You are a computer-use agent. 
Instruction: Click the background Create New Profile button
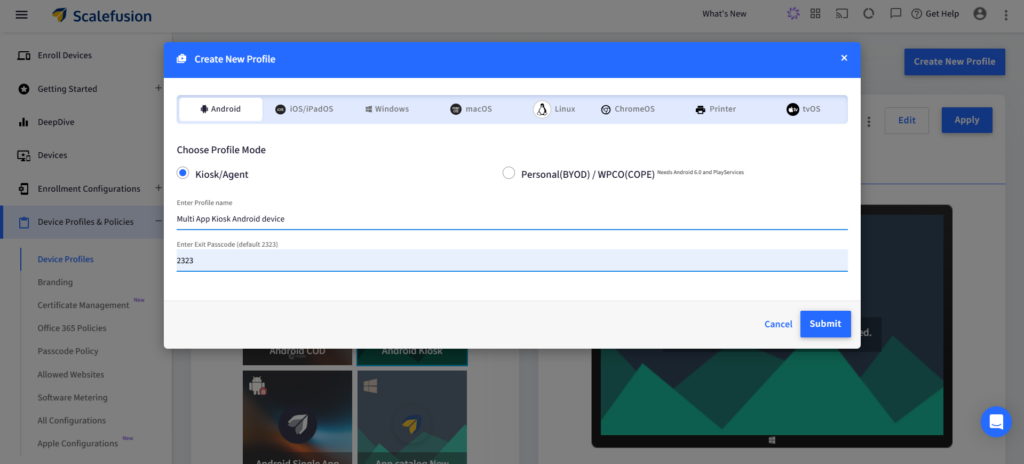click(x=954, y=61)
